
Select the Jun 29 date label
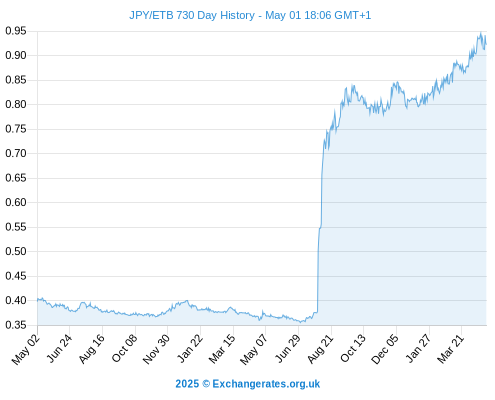[288, 349]
